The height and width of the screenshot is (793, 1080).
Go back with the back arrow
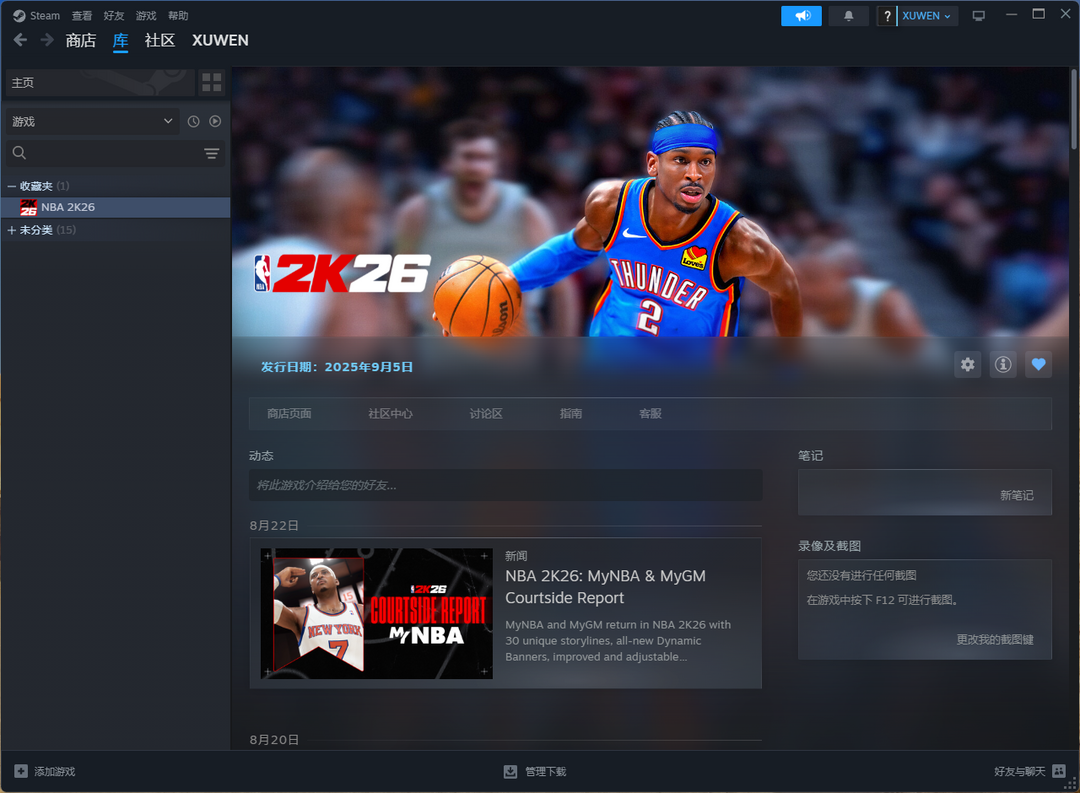coord(20,40)
